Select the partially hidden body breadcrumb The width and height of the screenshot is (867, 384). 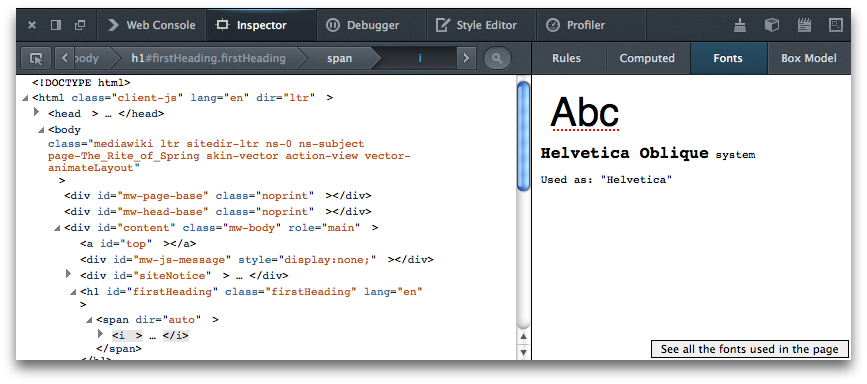[x=87, y=58]
